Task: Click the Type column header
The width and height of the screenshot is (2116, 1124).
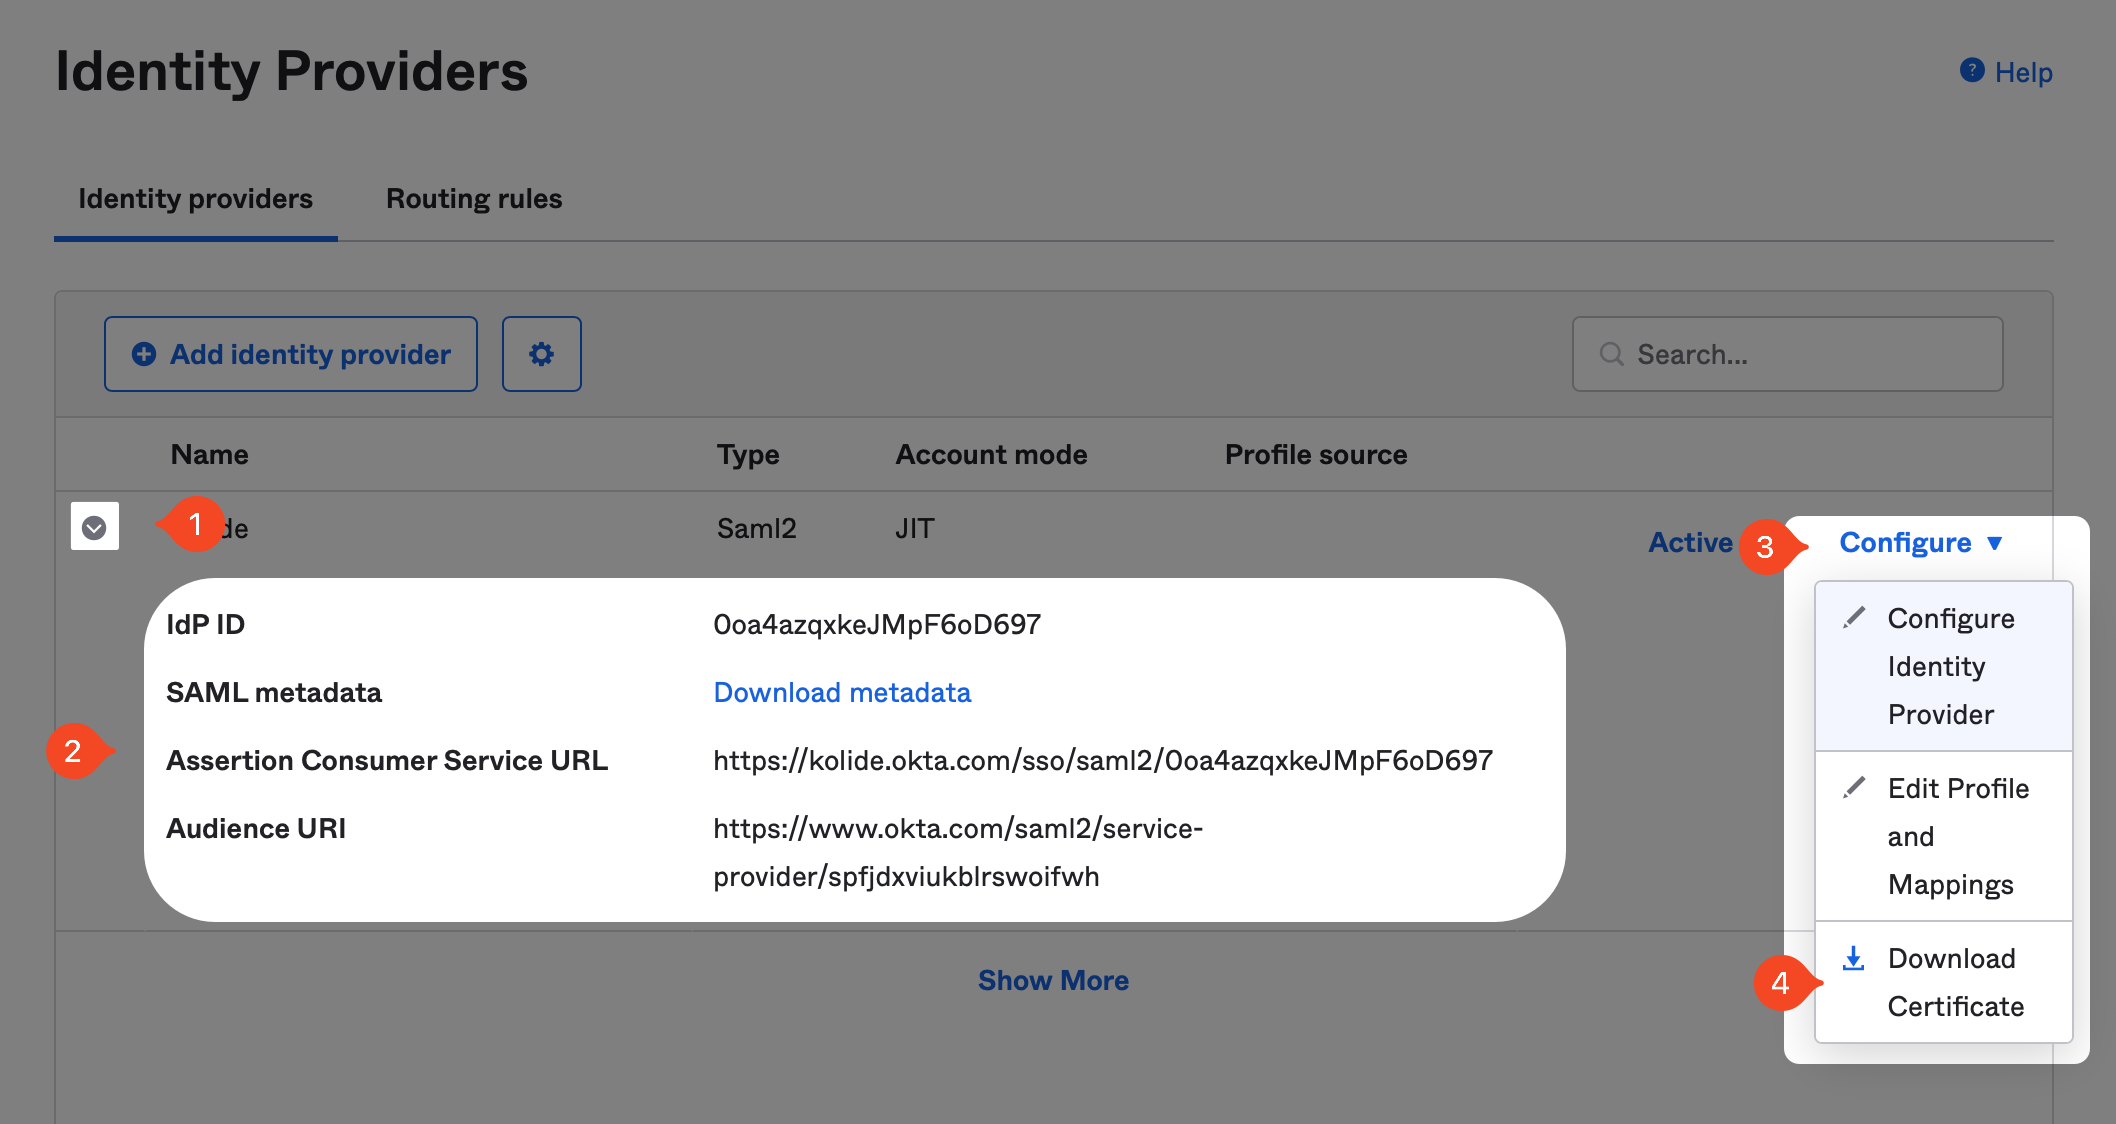Action: point(748,454)
